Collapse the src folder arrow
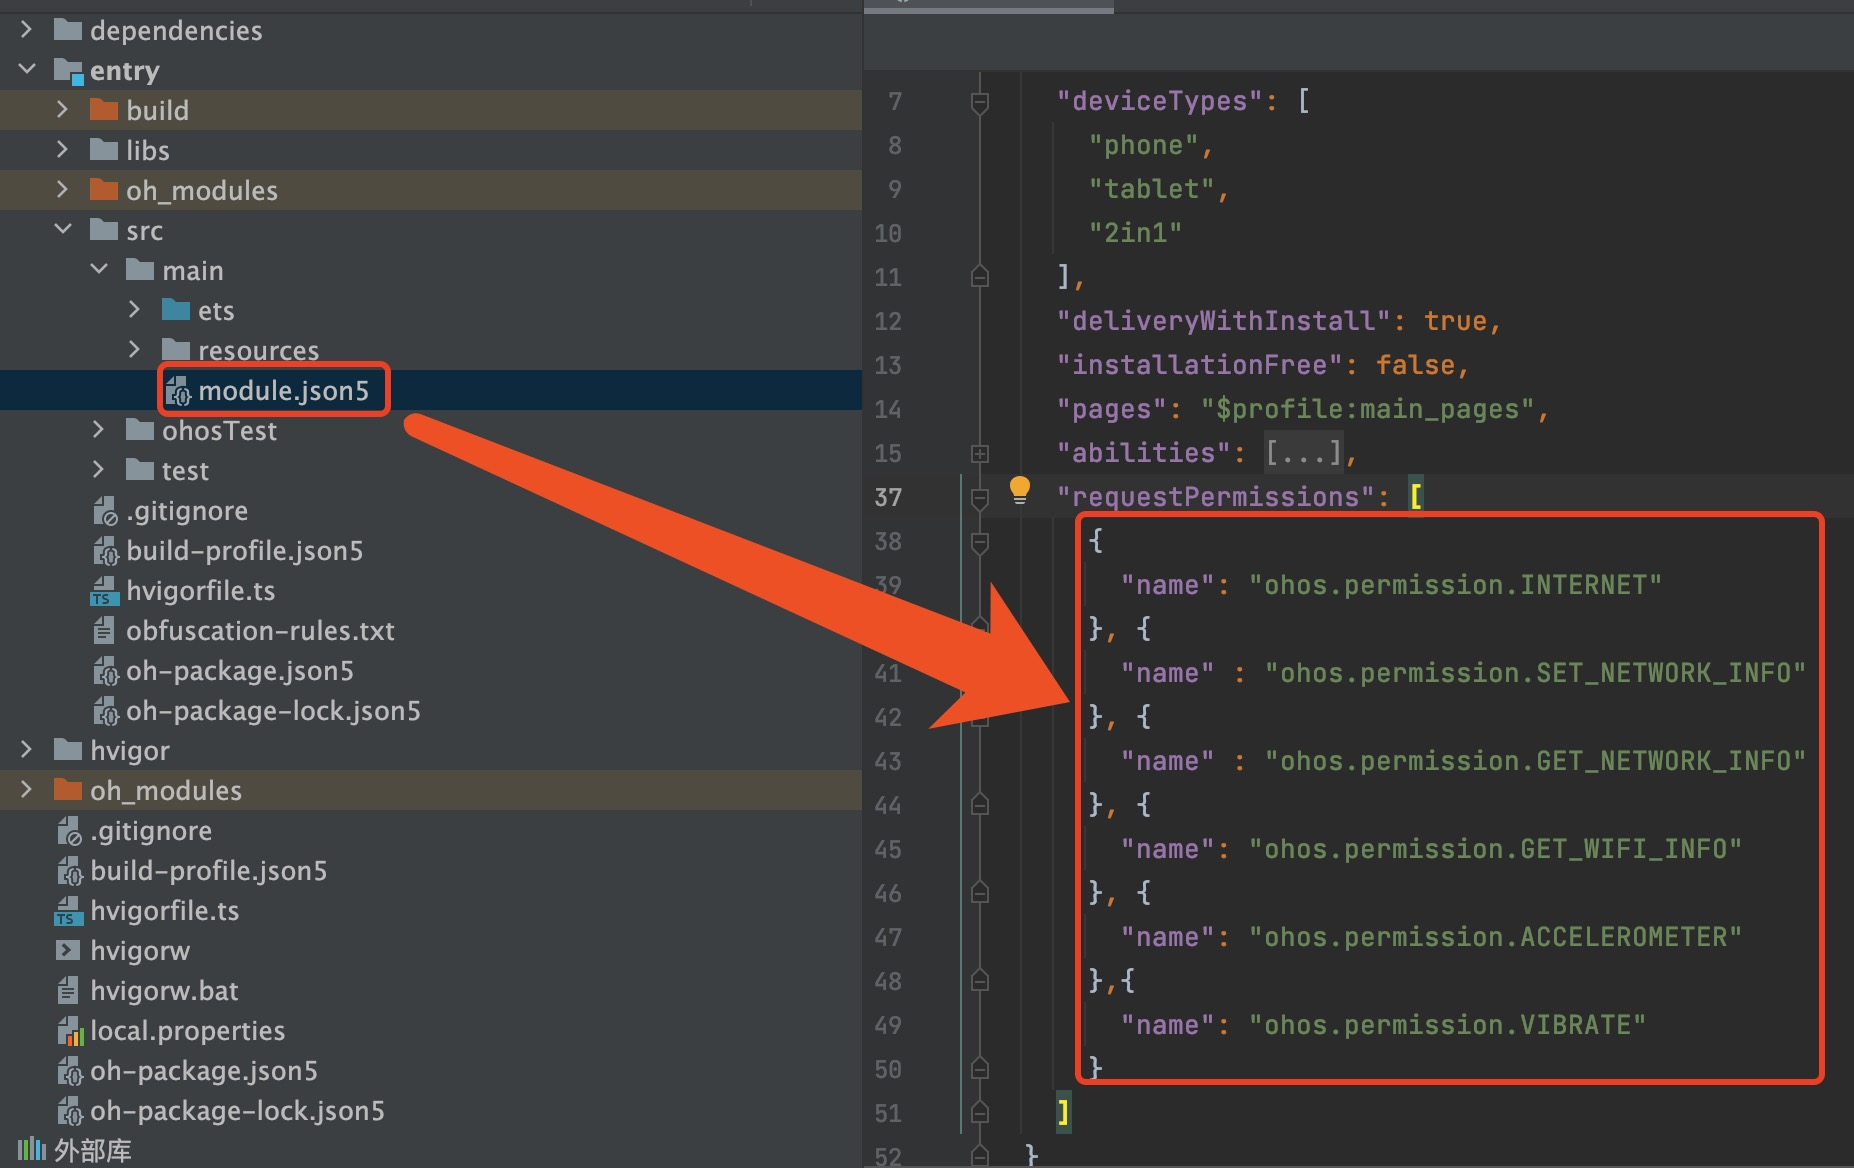The height and width of the screenshot is (1168, 1854). click(63, 230)
